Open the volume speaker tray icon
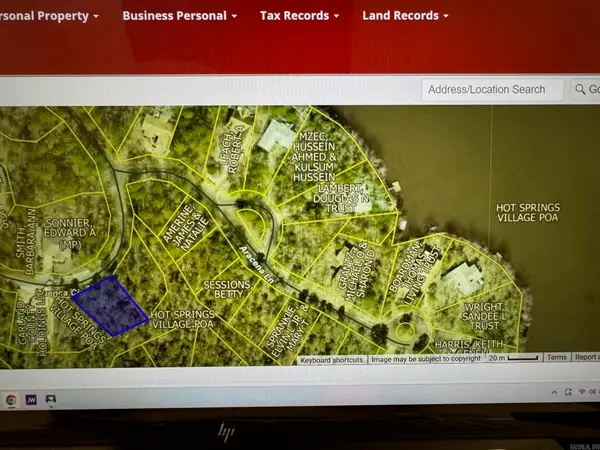Image resolution: width=600 pixels, height=450 pixels. tap(592, 391)
